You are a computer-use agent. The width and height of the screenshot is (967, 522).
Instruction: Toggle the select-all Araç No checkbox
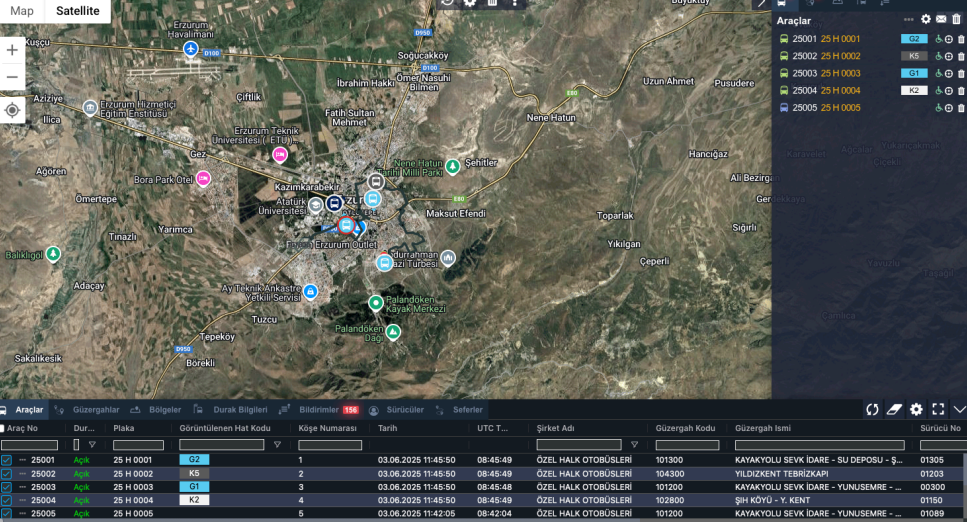[x=3, y=428]
